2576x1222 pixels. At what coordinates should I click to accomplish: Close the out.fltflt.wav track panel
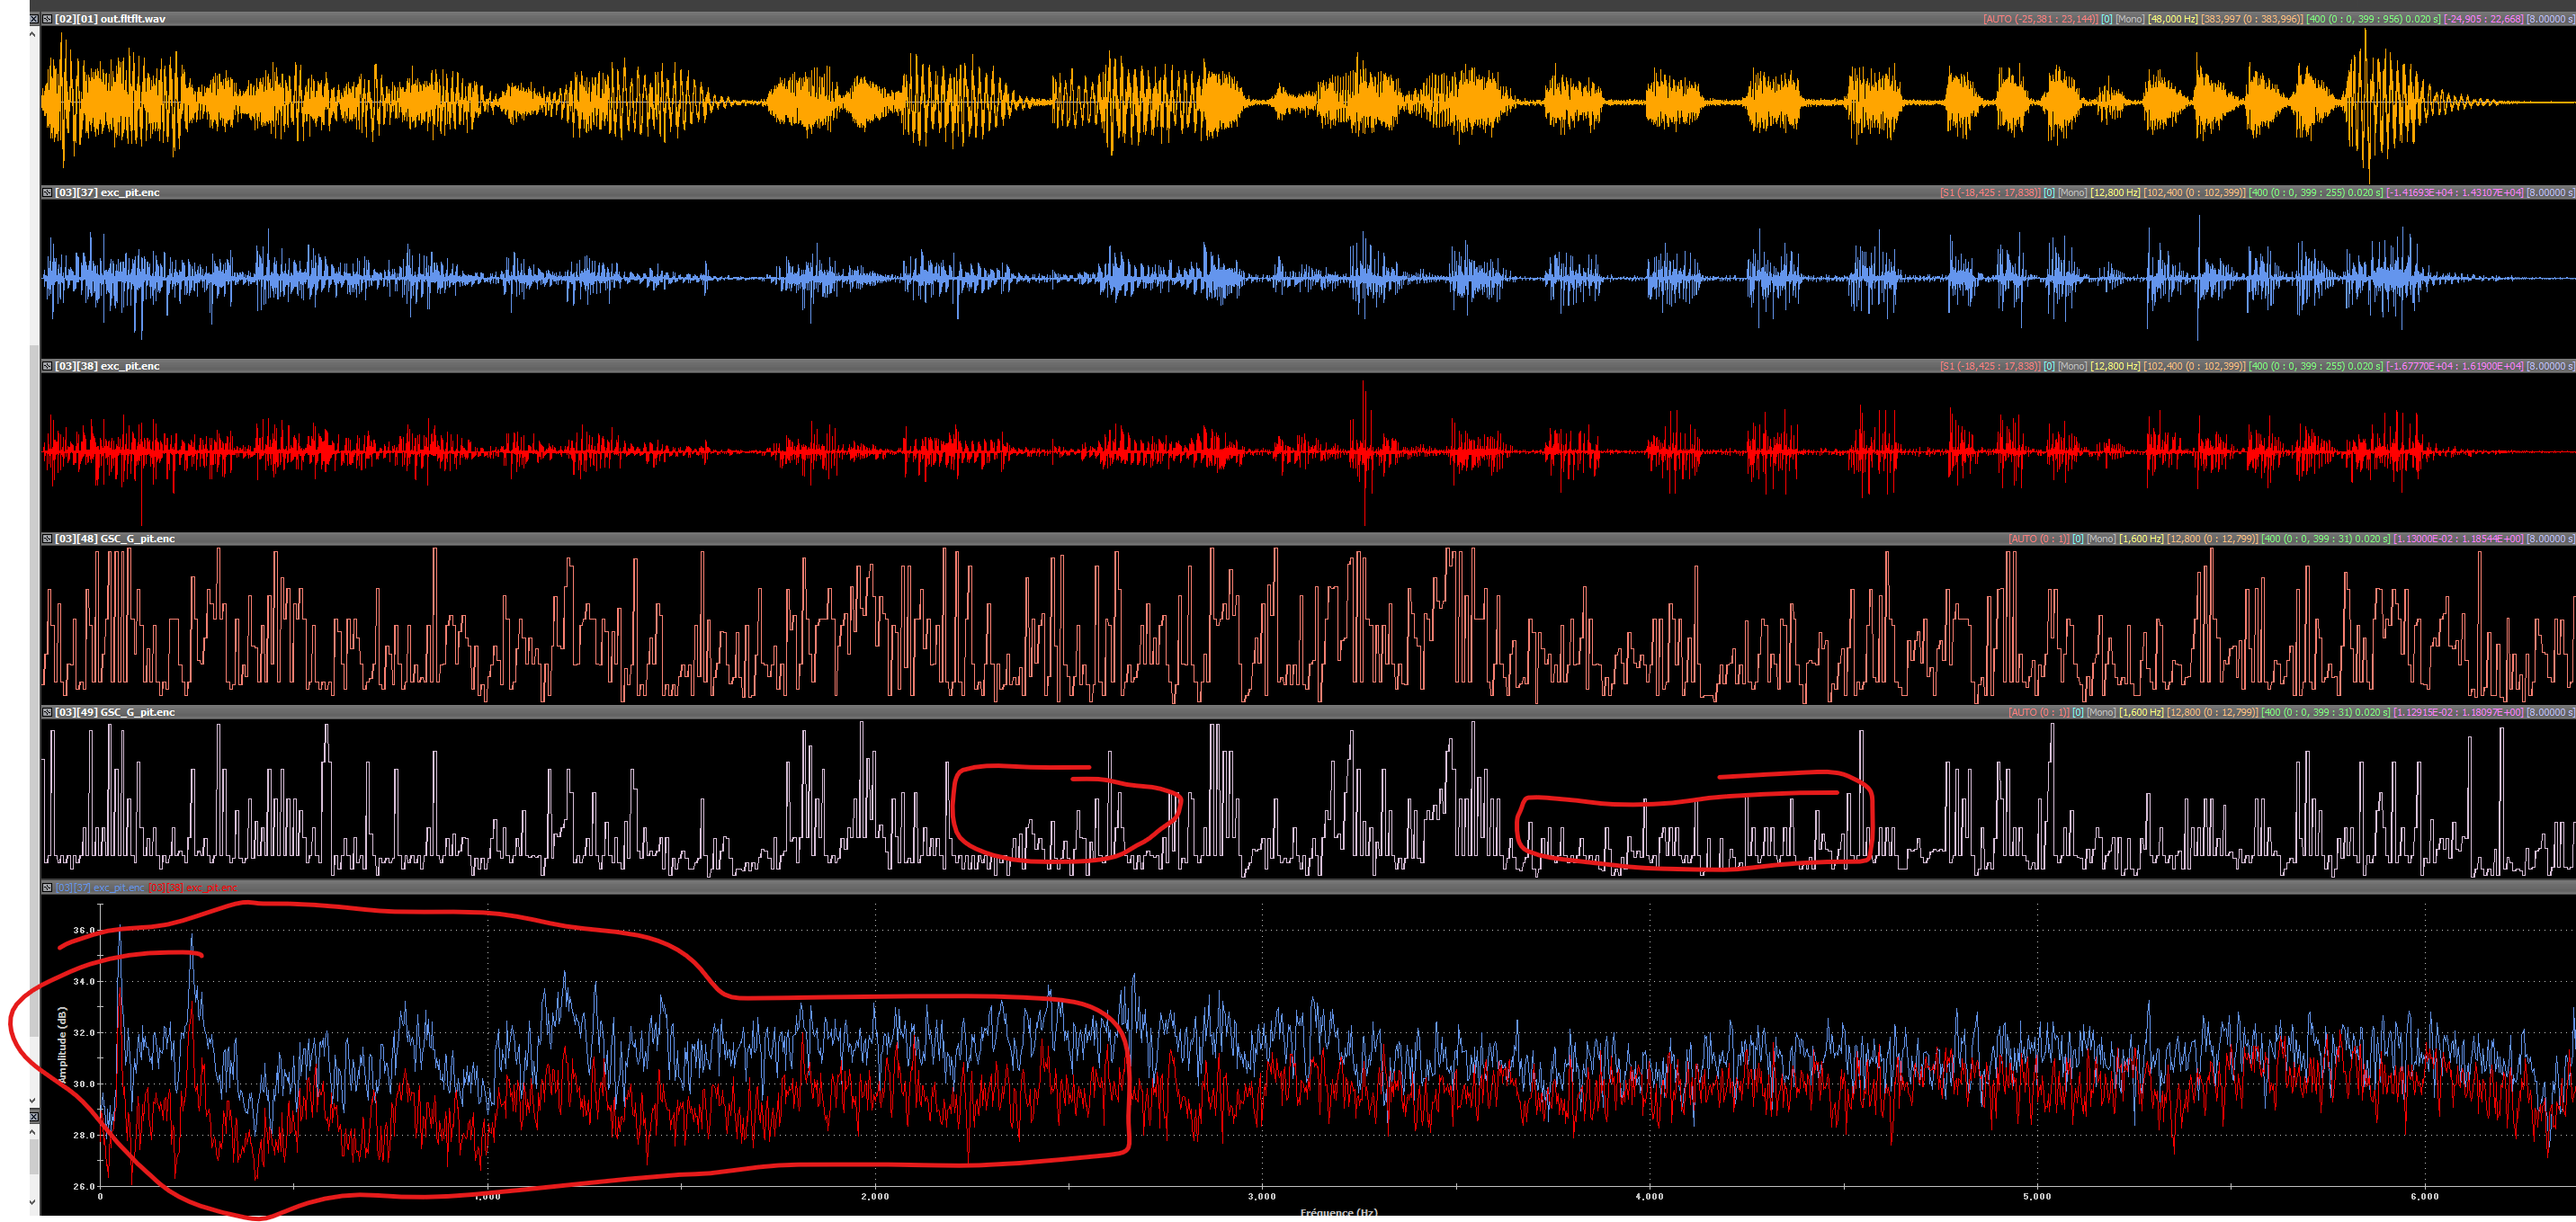click(x=33, y=19)
